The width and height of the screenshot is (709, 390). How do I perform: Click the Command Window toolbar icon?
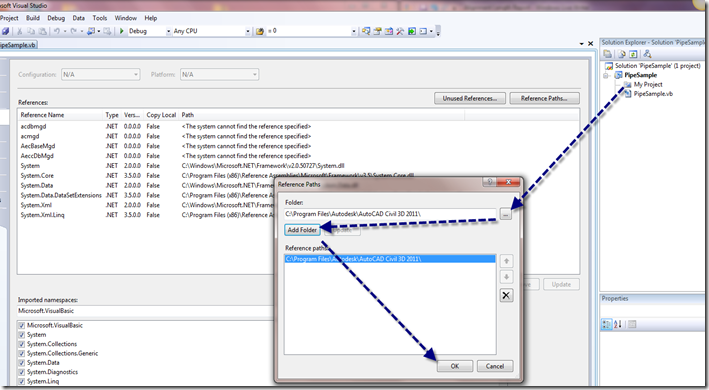(x=423, y=31)
